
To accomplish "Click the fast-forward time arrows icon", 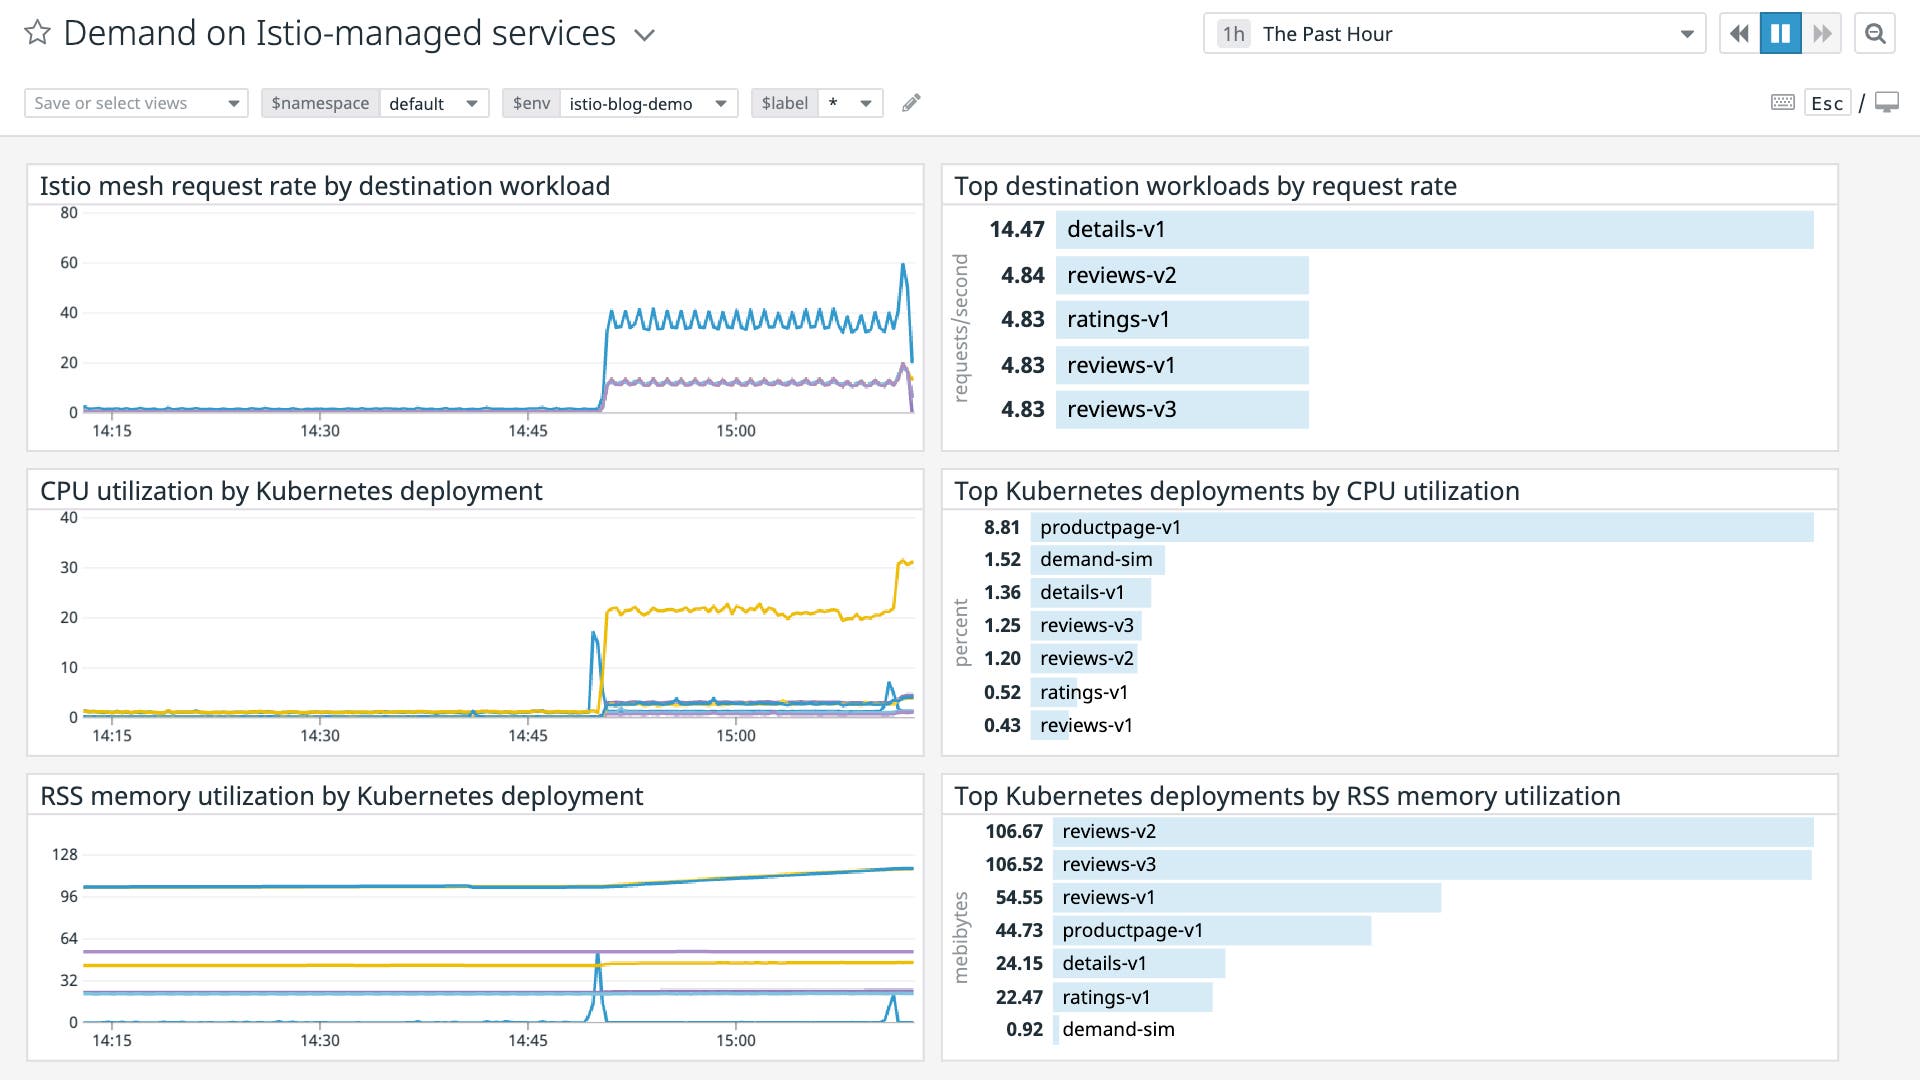I will point(1822,33).
